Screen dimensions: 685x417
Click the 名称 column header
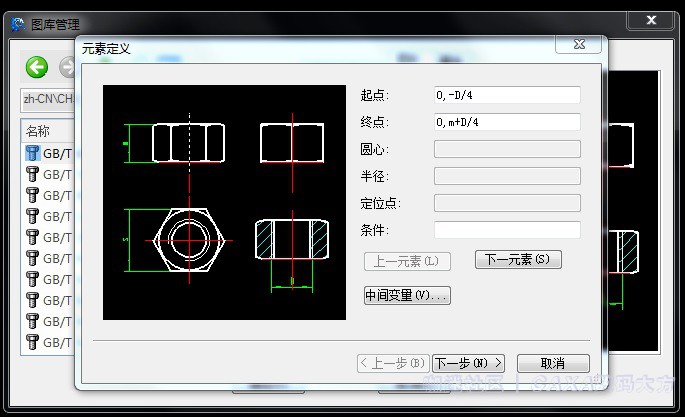coord(45,131)
